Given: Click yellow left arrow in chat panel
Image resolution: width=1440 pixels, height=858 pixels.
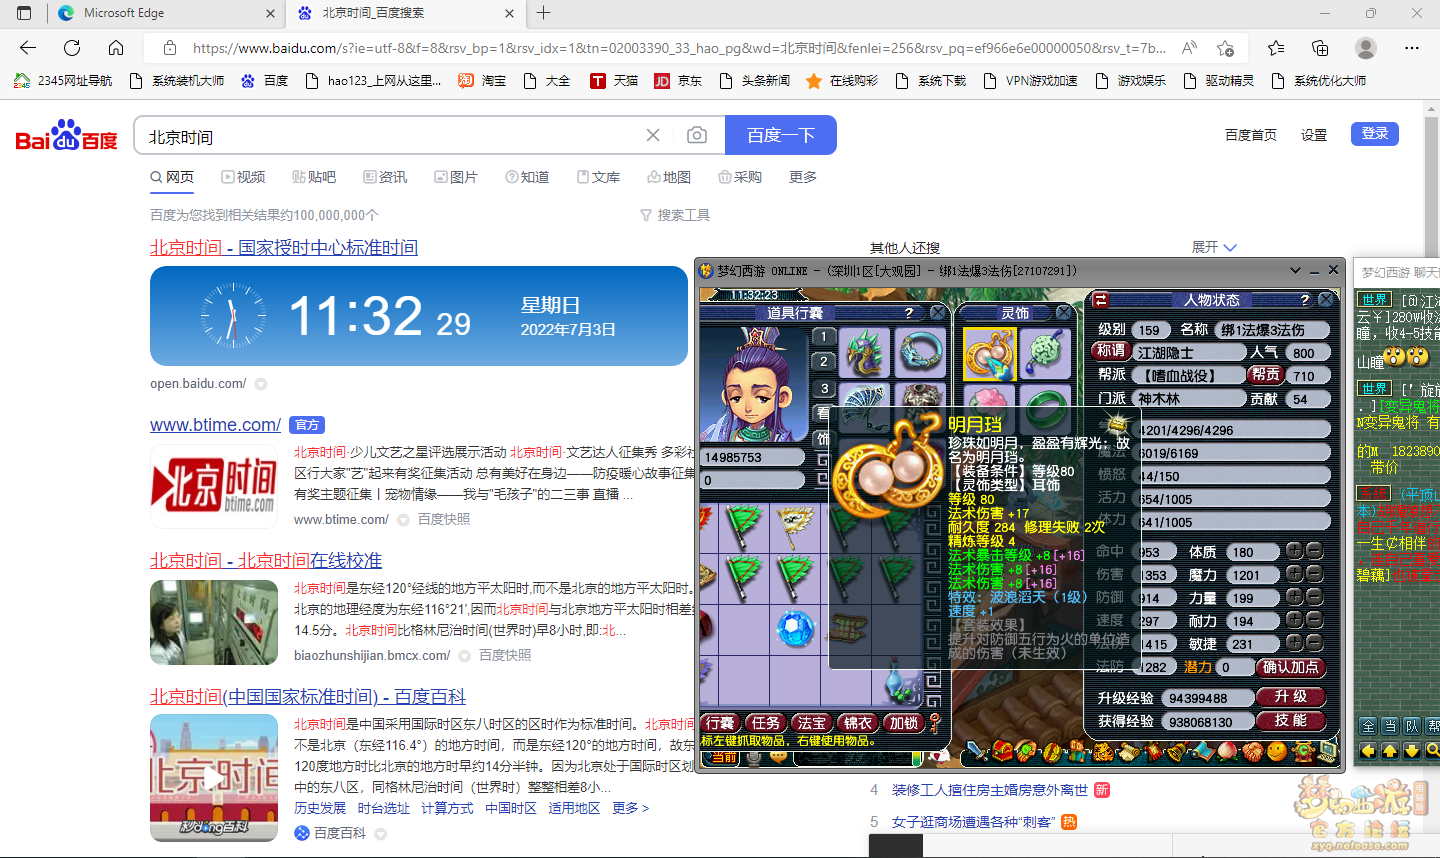Looking at the screenshot, I should click(x=1368, y=750).
